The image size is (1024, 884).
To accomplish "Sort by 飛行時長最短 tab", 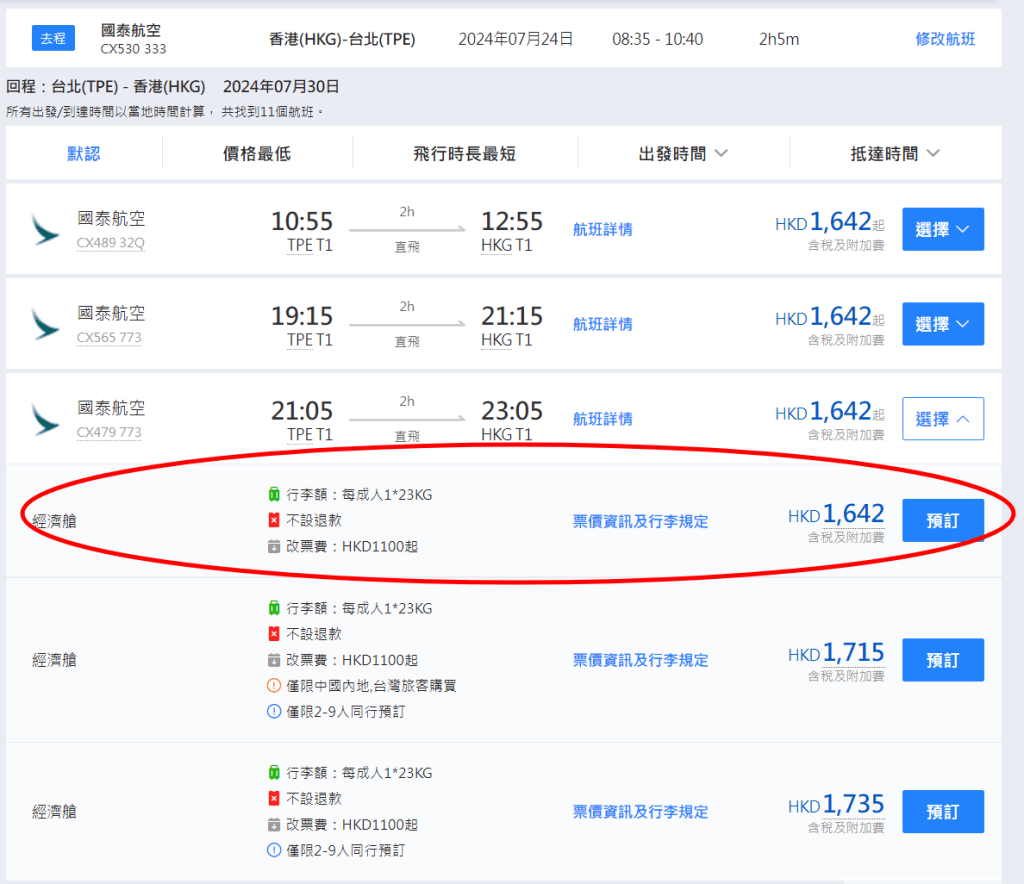I will coord(465,154).
